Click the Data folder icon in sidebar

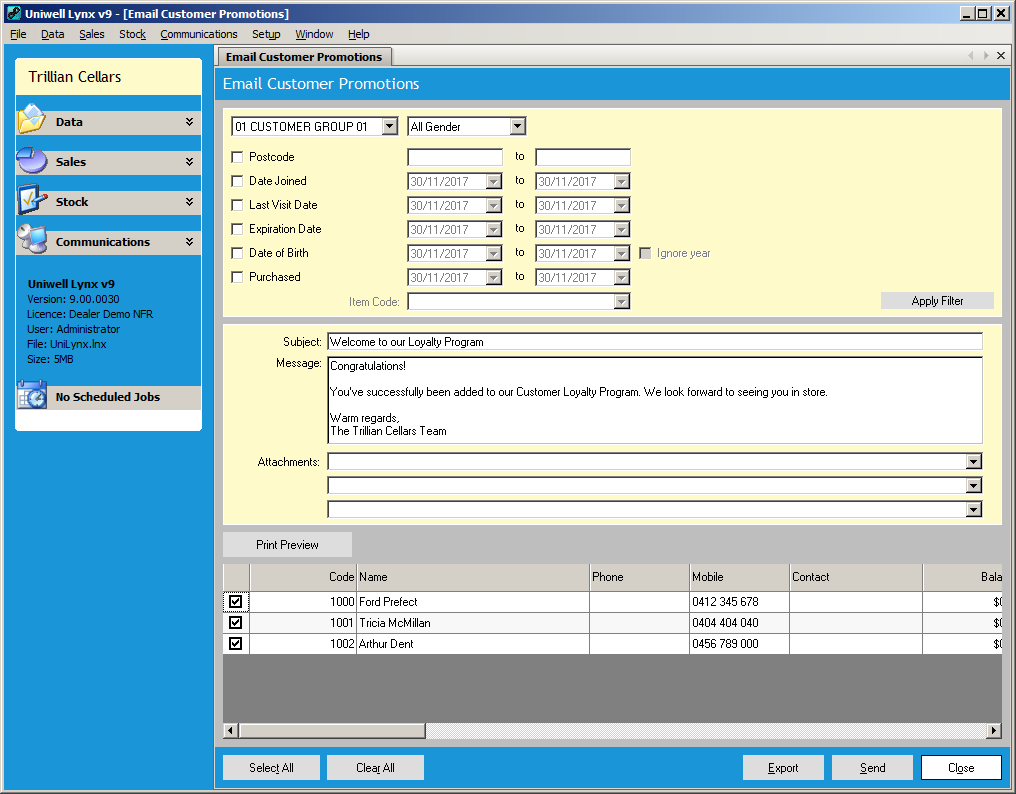click(31, 120)
